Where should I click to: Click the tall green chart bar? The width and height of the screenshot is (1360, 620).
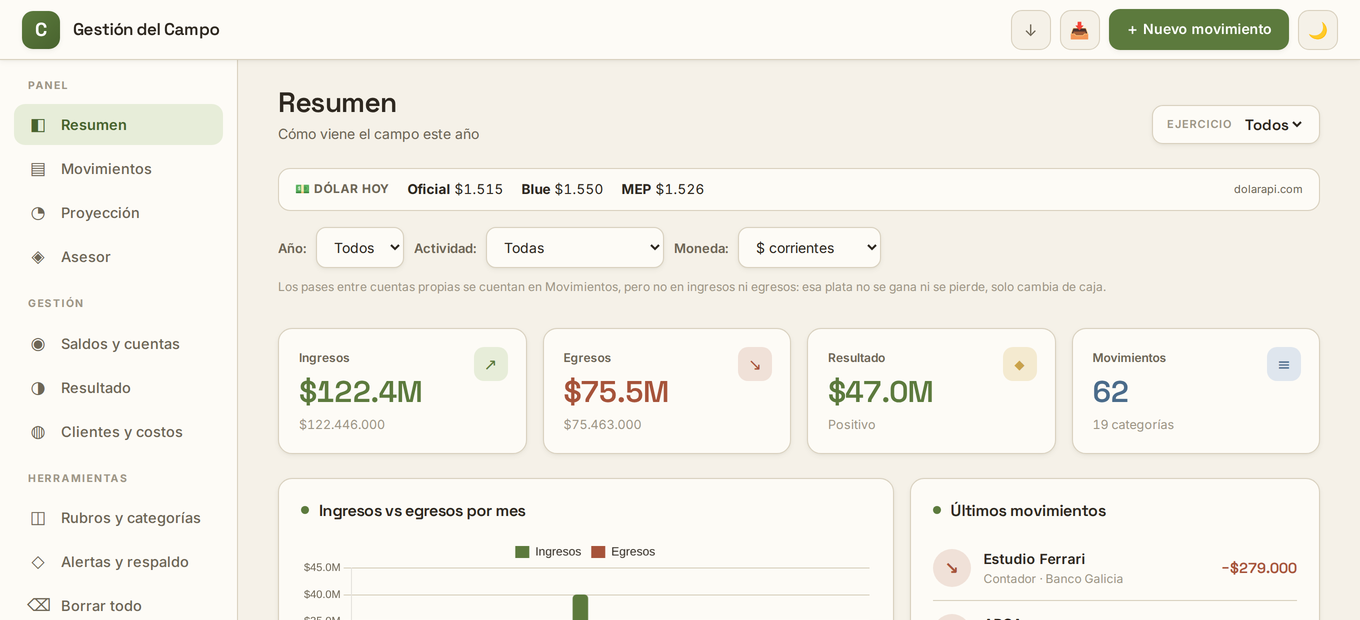580,607
